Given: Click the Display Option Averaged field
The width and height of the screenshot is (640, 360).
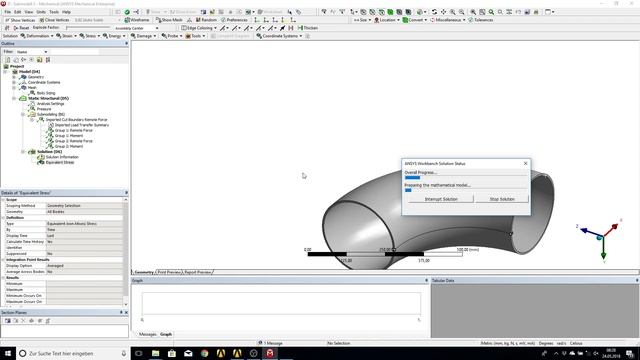Looking at the screenshot, I should (84, 266).
